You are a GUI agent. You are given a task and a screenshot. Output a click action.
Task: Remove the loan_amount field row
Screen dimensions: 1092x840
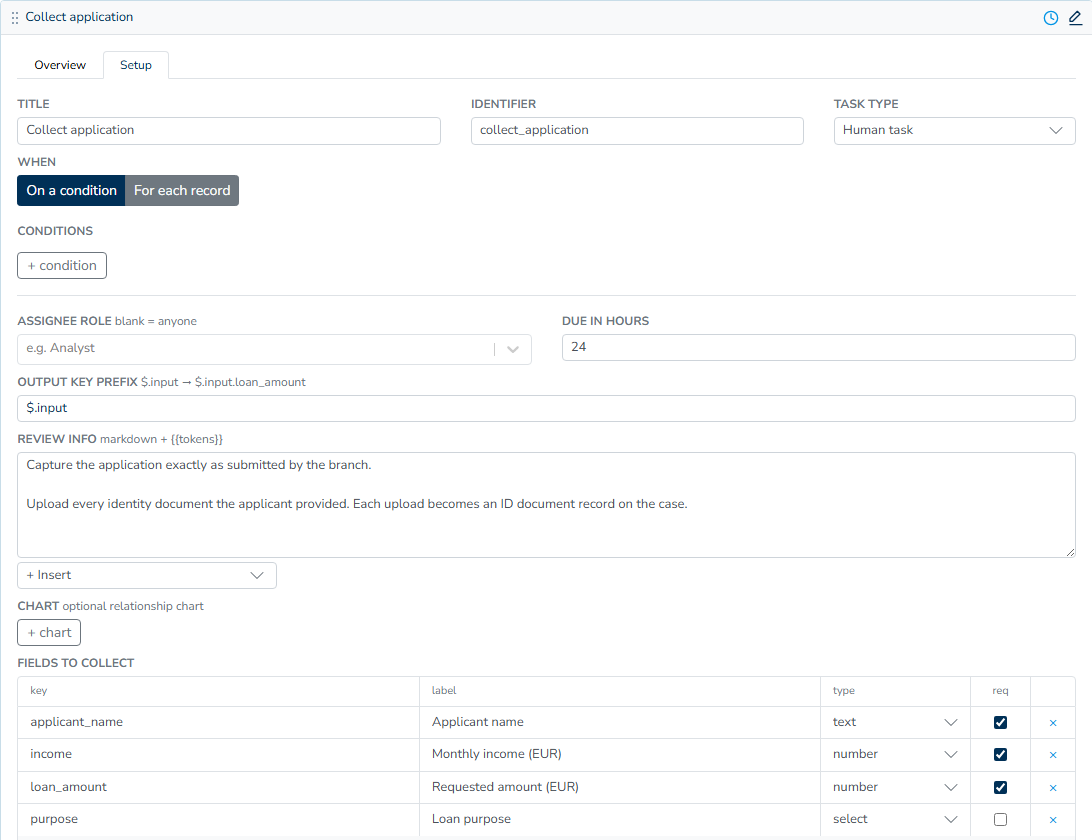pos(1053,788)
